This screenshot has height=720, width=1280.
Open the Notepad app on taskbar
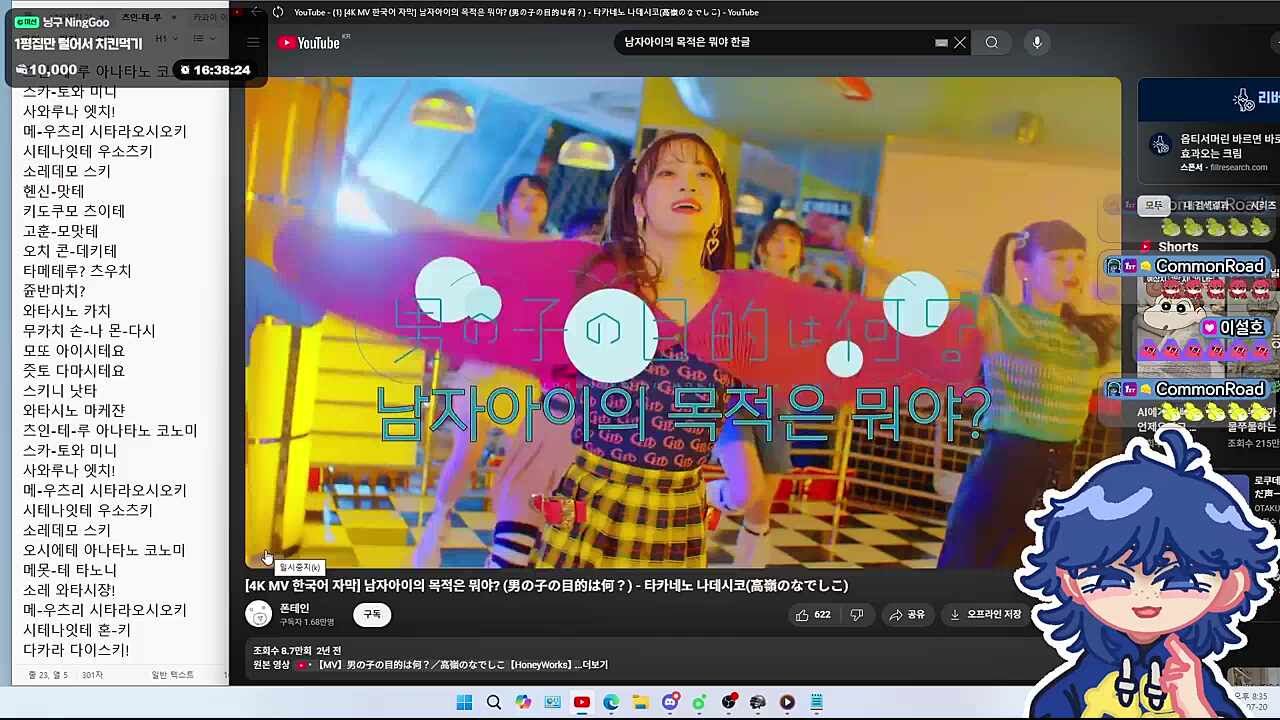pyautogui.click(x=817, y=702)
